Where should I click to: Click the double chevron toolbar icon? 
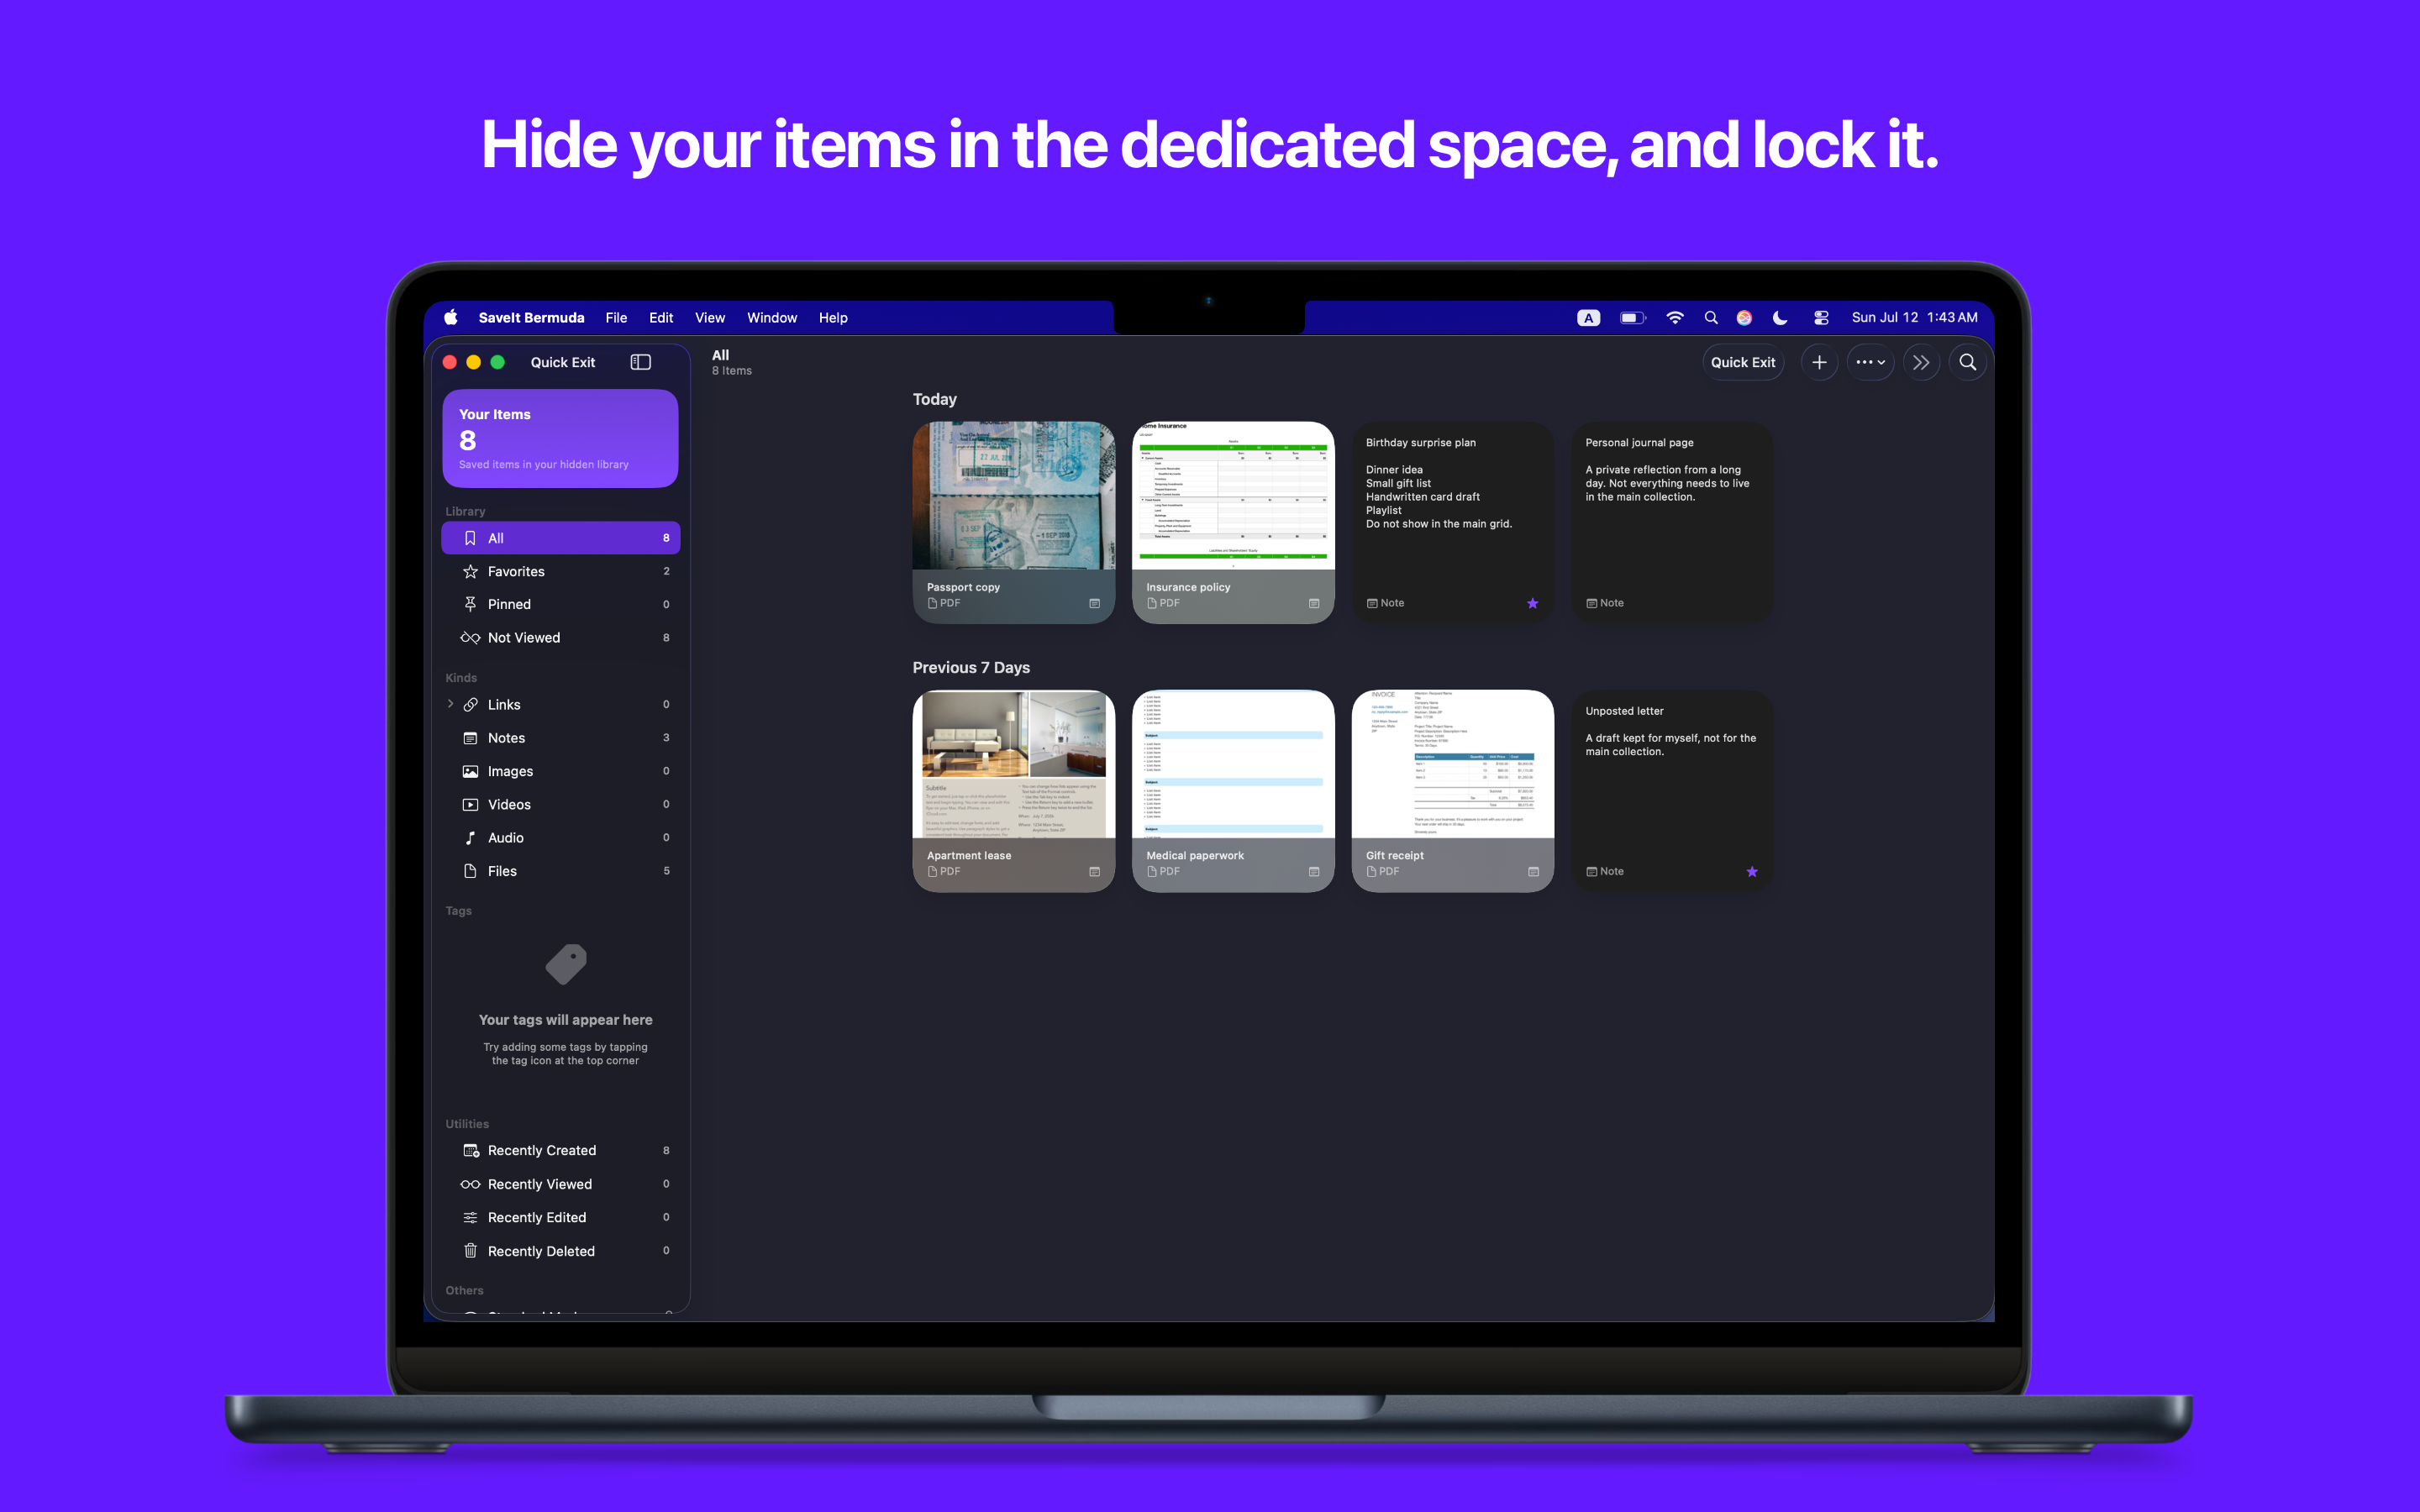(x=1921, y=362)
